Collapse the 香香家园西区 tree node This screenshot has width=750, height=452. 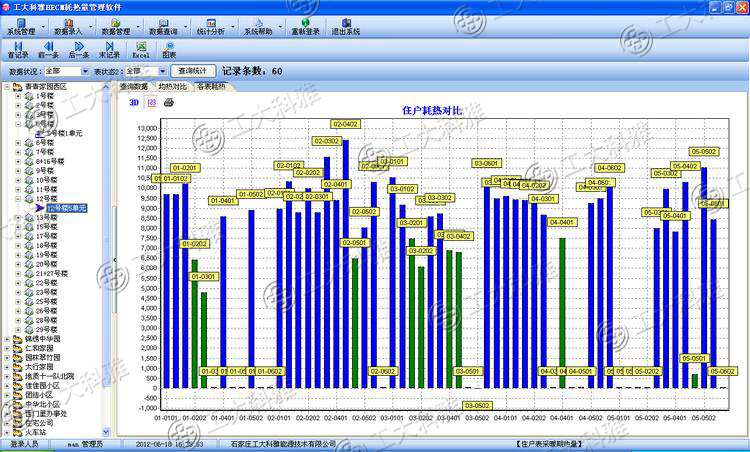coord(7,87)
